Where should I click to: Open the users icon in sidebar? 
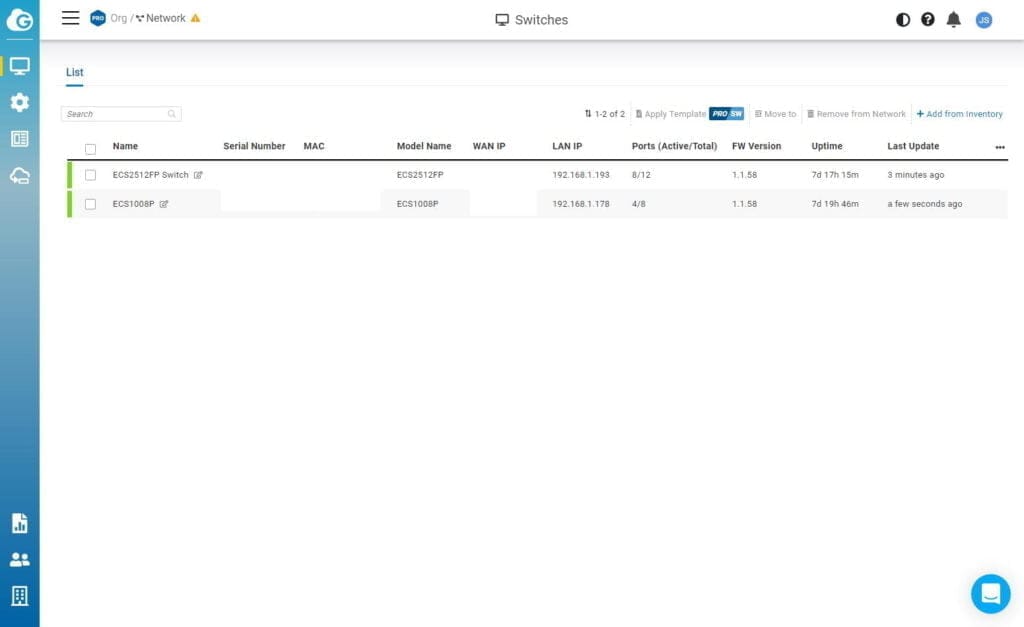19,560
